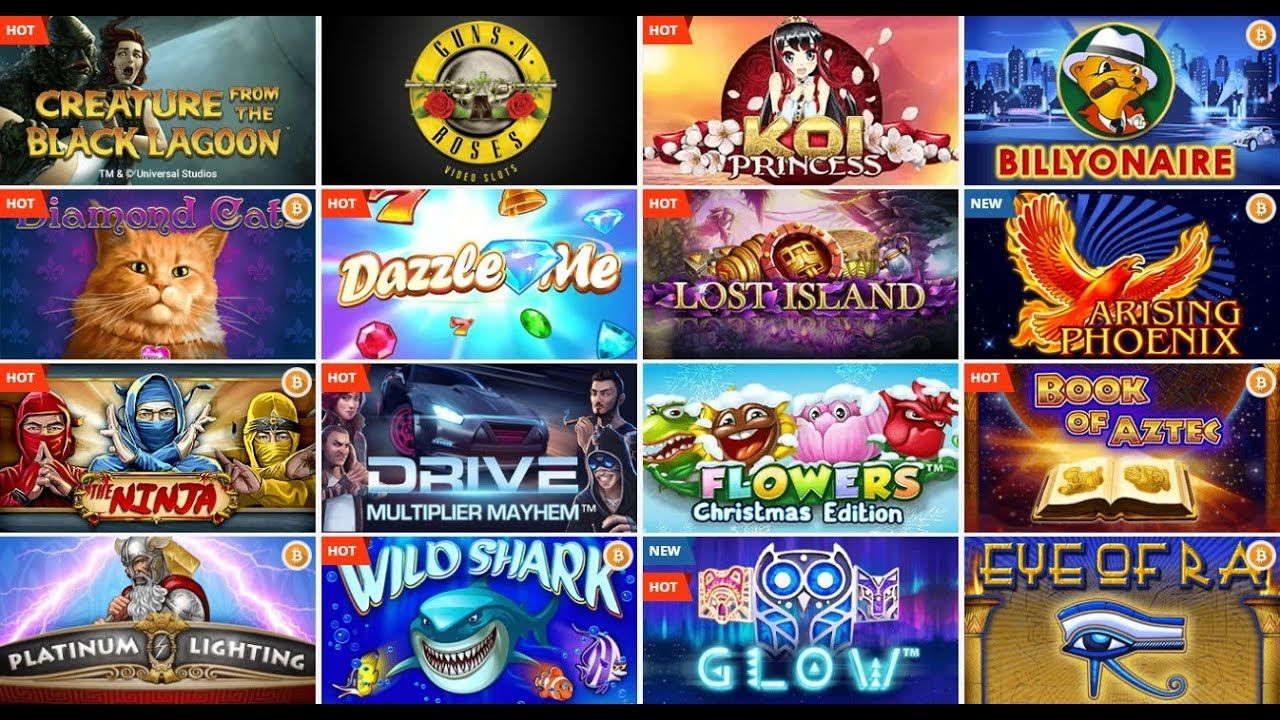Click the Bitcoin badge on Eye of Ra
The height and width of the screenshot is (720, 1280).
[x=1260, y=555]
